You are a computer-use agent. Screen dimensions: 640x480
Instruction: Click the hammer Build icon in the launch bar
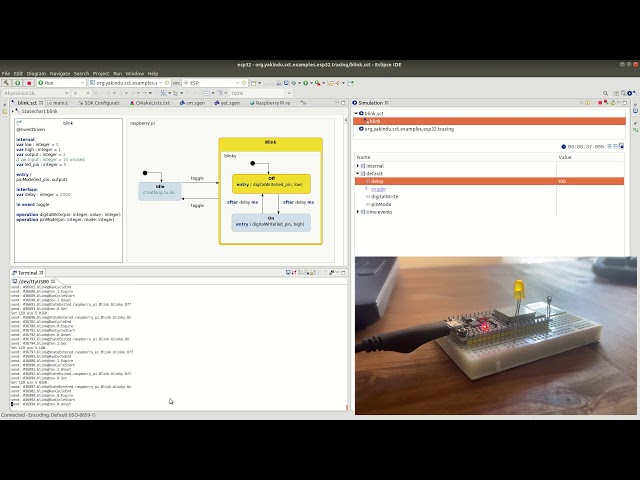(6, 83)
